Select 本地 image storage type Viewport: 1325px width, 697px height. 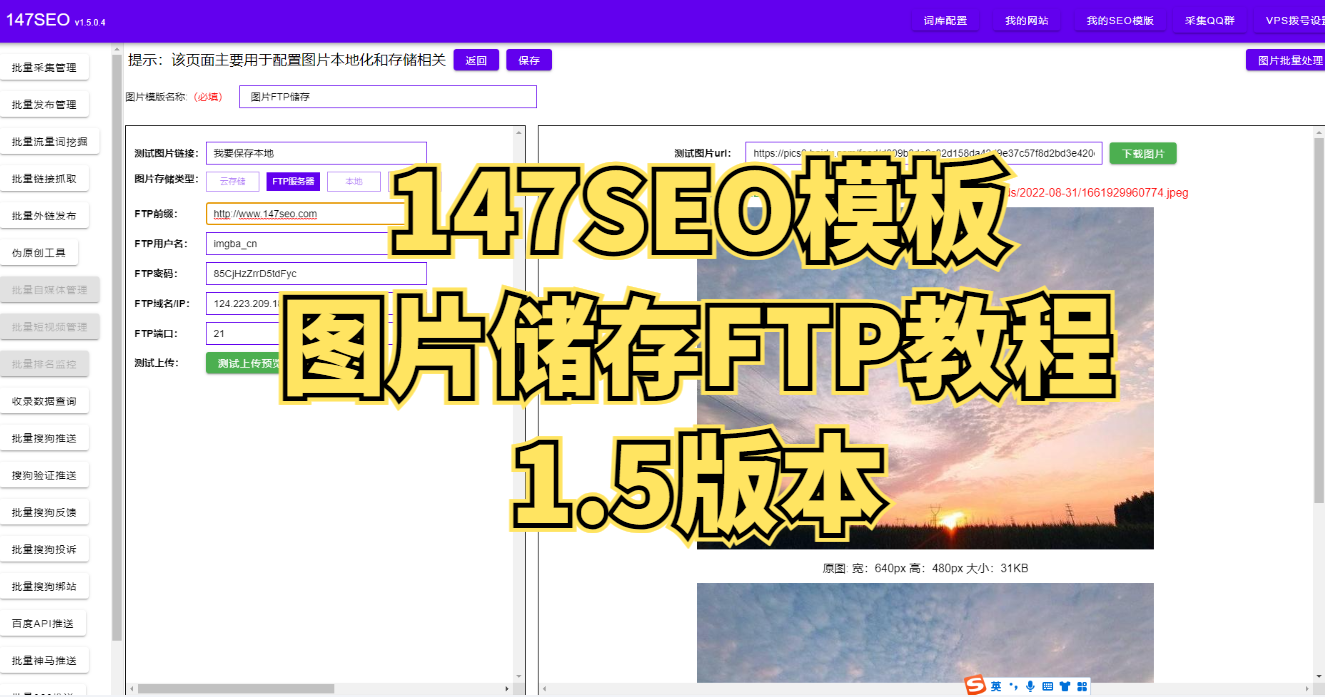point(354,182)
